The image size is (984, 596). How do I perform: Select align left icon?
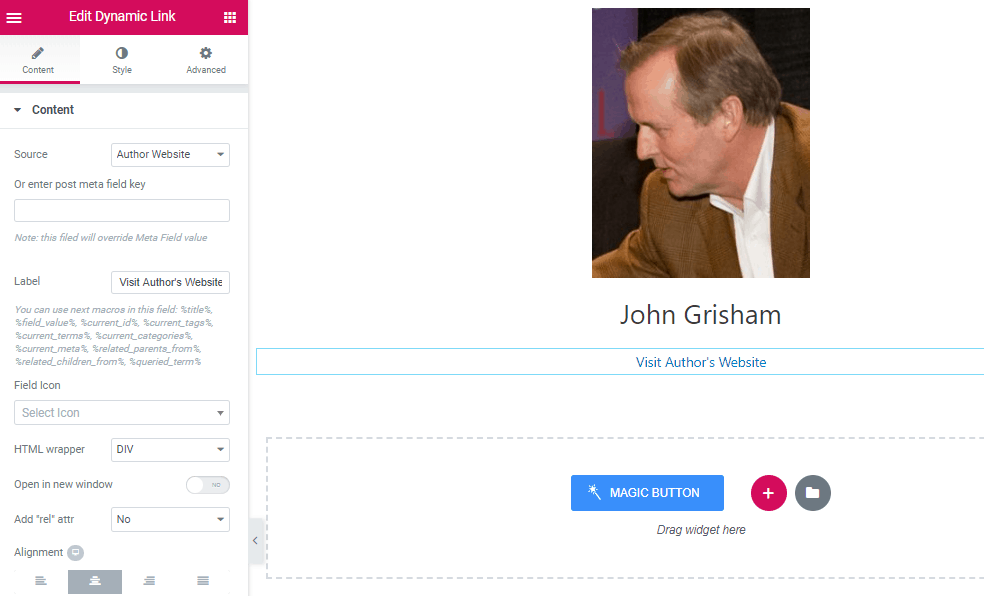pos(41,581)
